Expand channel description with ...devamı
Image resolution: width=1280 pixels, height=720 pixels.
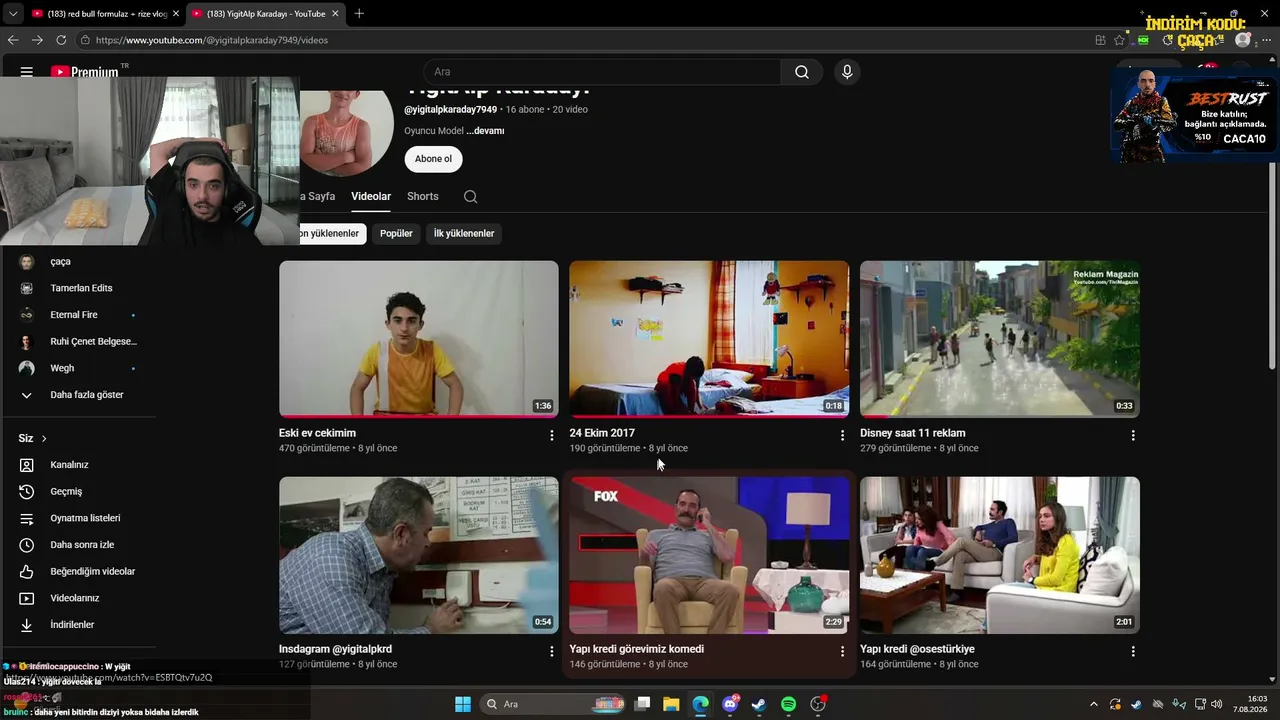pos(485,131)
